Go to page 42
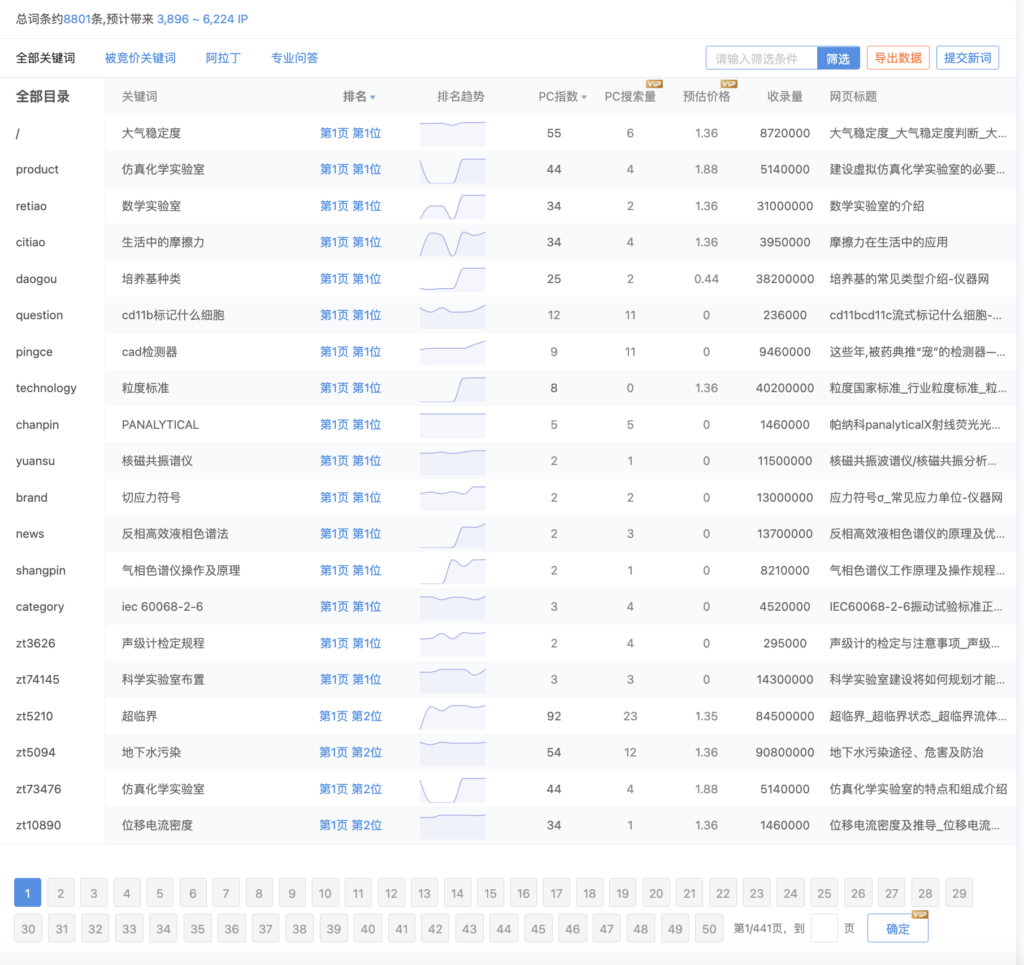Image resolution: width=1024 pixels, height=965 pixels. 436,929
